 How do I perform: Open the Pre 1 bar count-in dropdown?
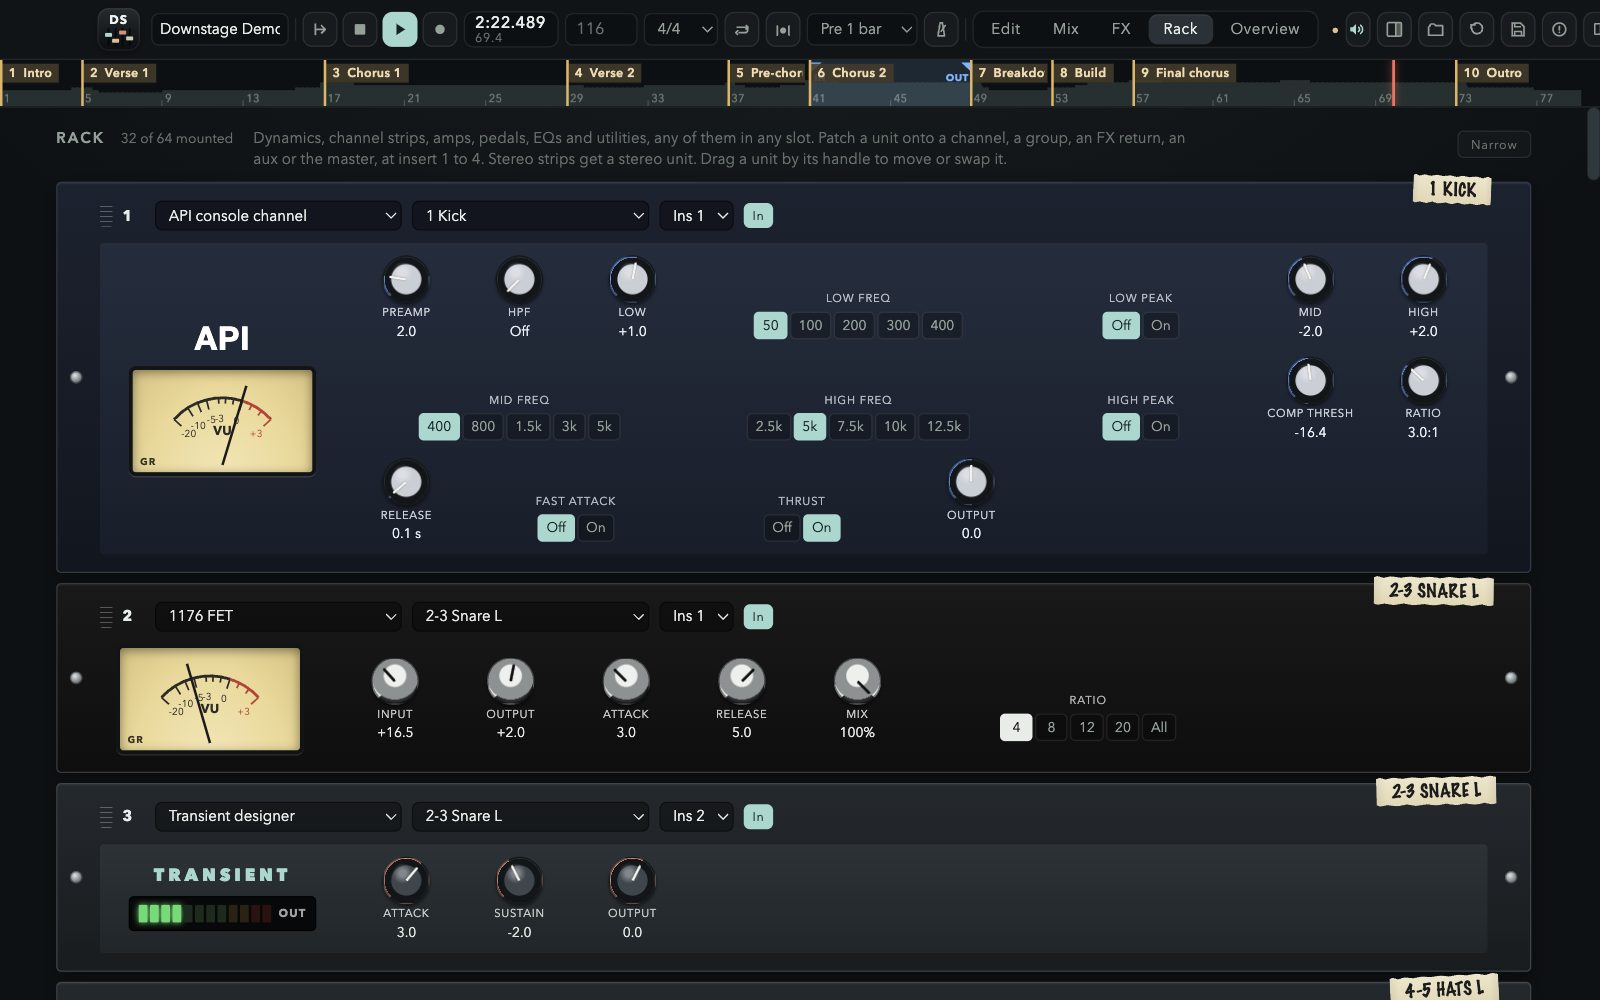tap(862, 29)
